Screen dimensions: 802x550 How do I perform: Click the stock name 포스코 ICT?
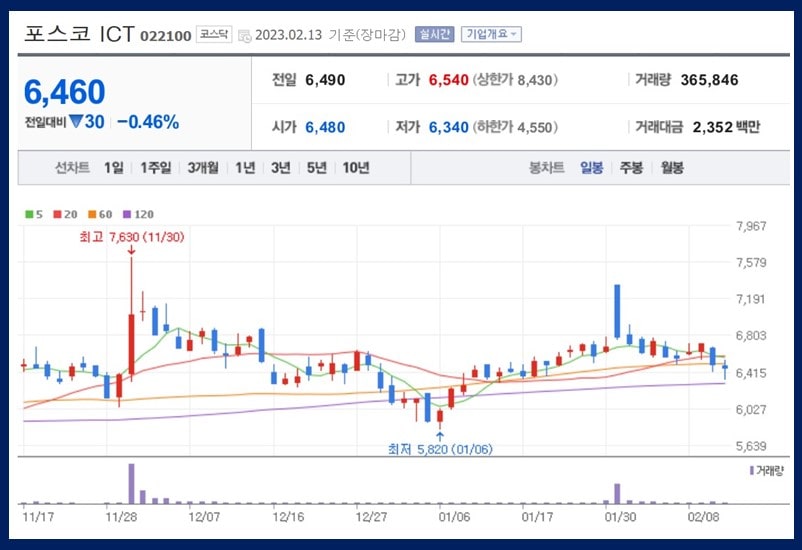click(x=79, y=34)
